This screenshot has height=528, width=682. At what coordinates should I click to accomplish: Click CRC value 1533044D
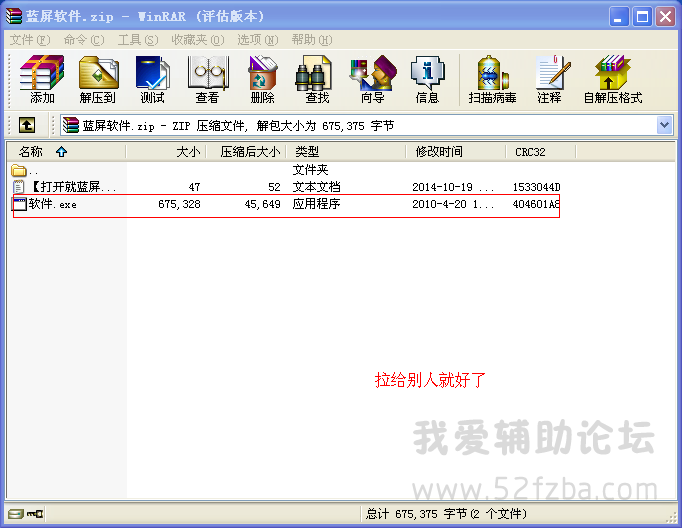point(536,187)
